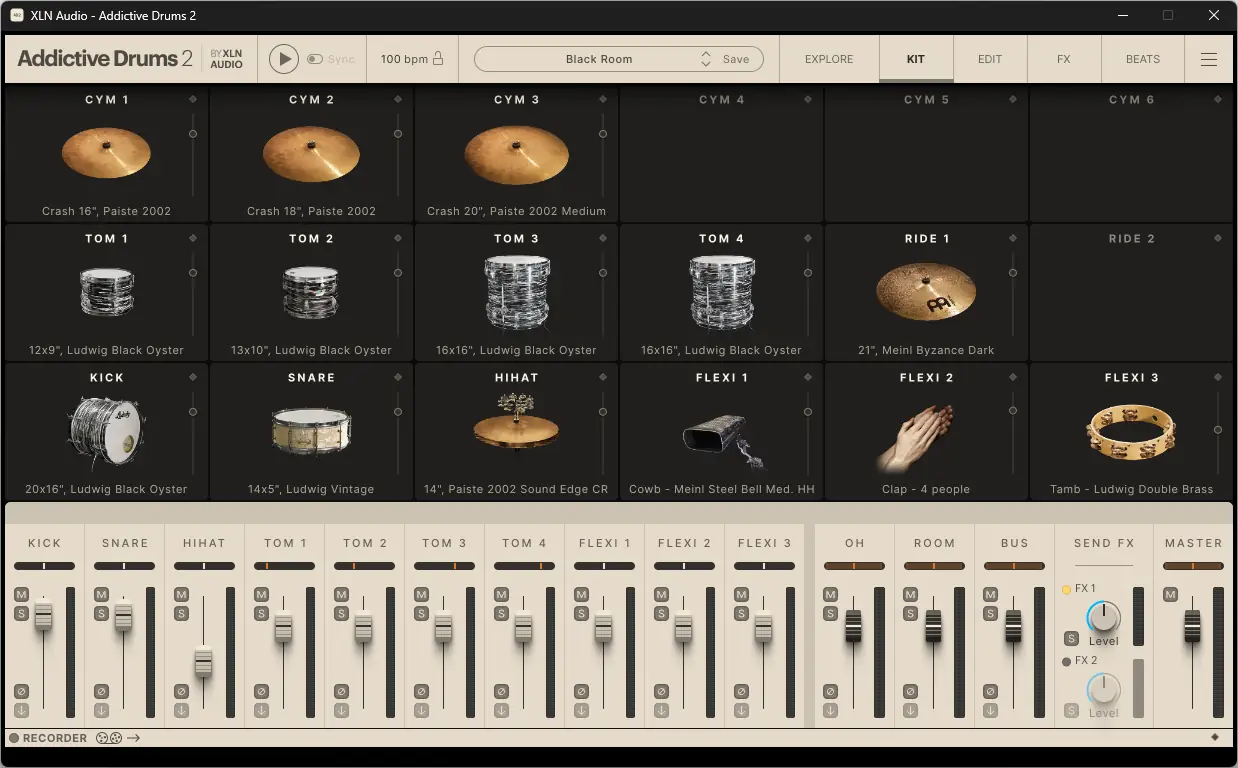Solo the FX 2 send
The width and height of the screenshot is (1238, 768).
(1071, 710)
